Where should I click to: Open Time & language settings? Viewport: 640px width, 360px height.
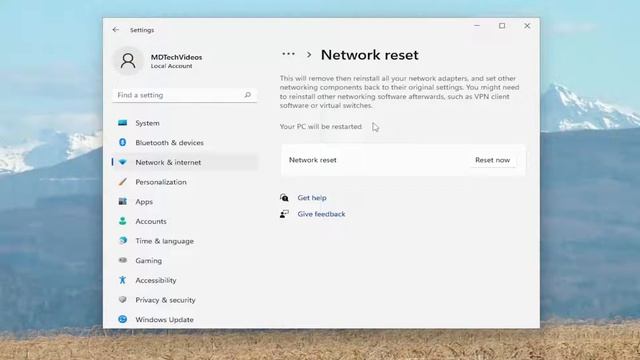click(185, 241)
